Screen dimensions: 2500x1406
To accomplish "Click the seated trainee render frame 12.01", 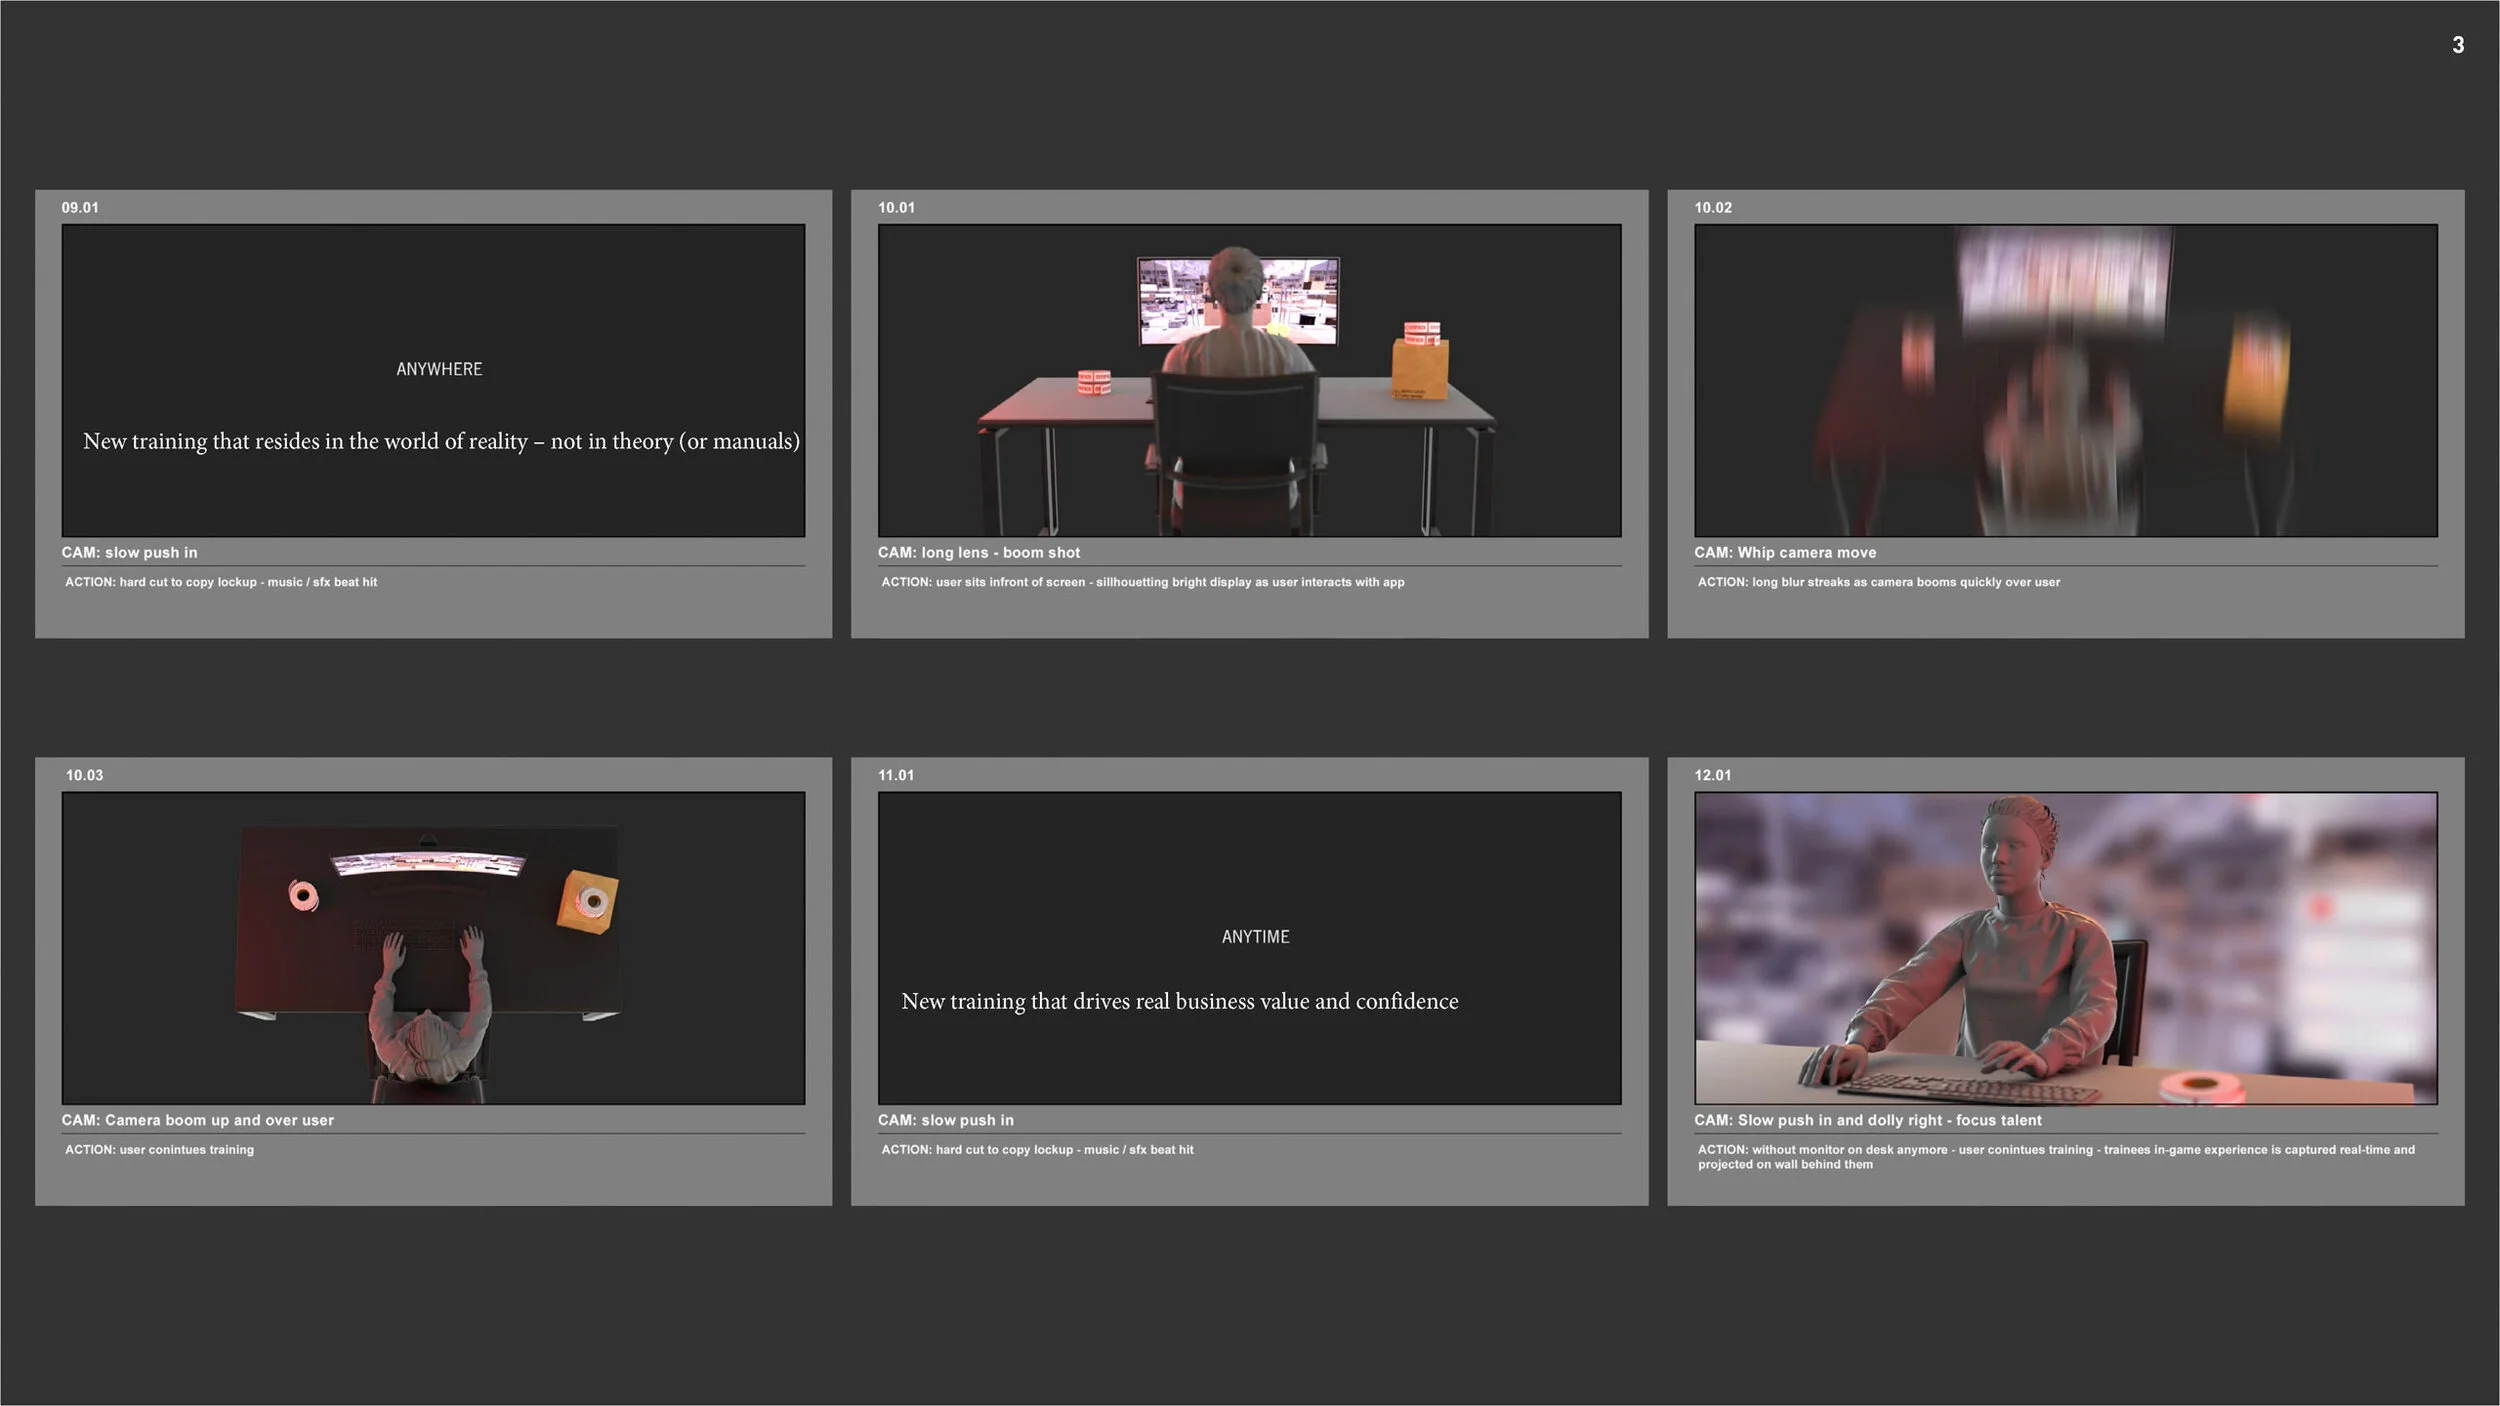I will click(2065, 948).
